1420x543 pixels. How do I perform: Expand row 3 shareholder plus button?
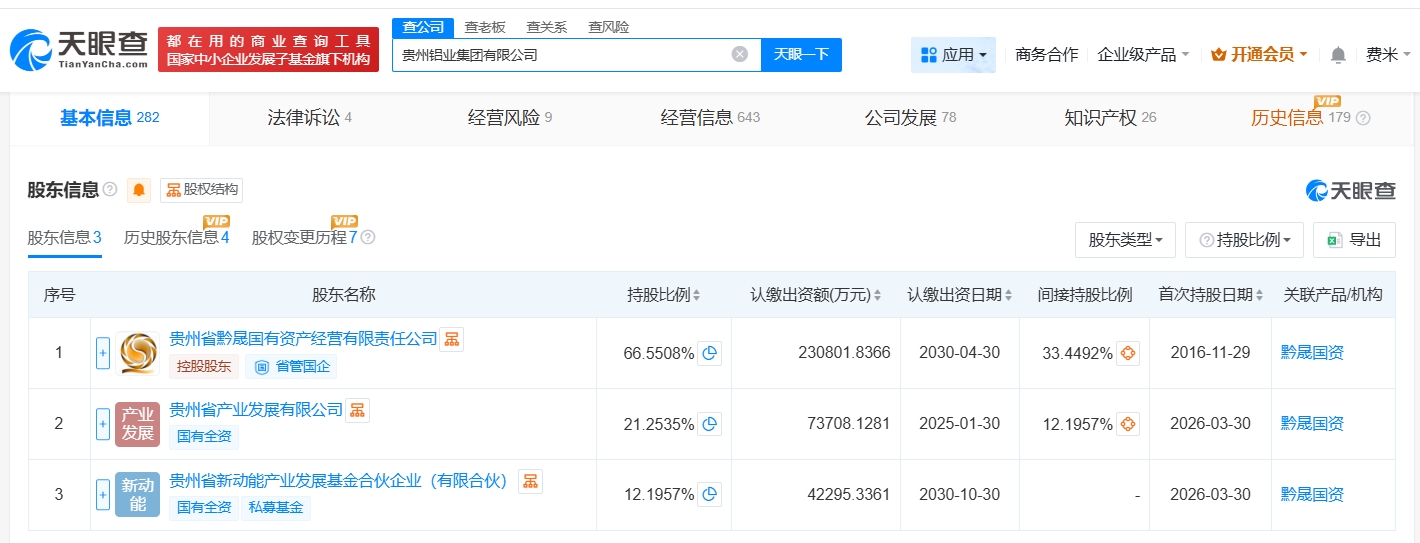click(103, 494)
